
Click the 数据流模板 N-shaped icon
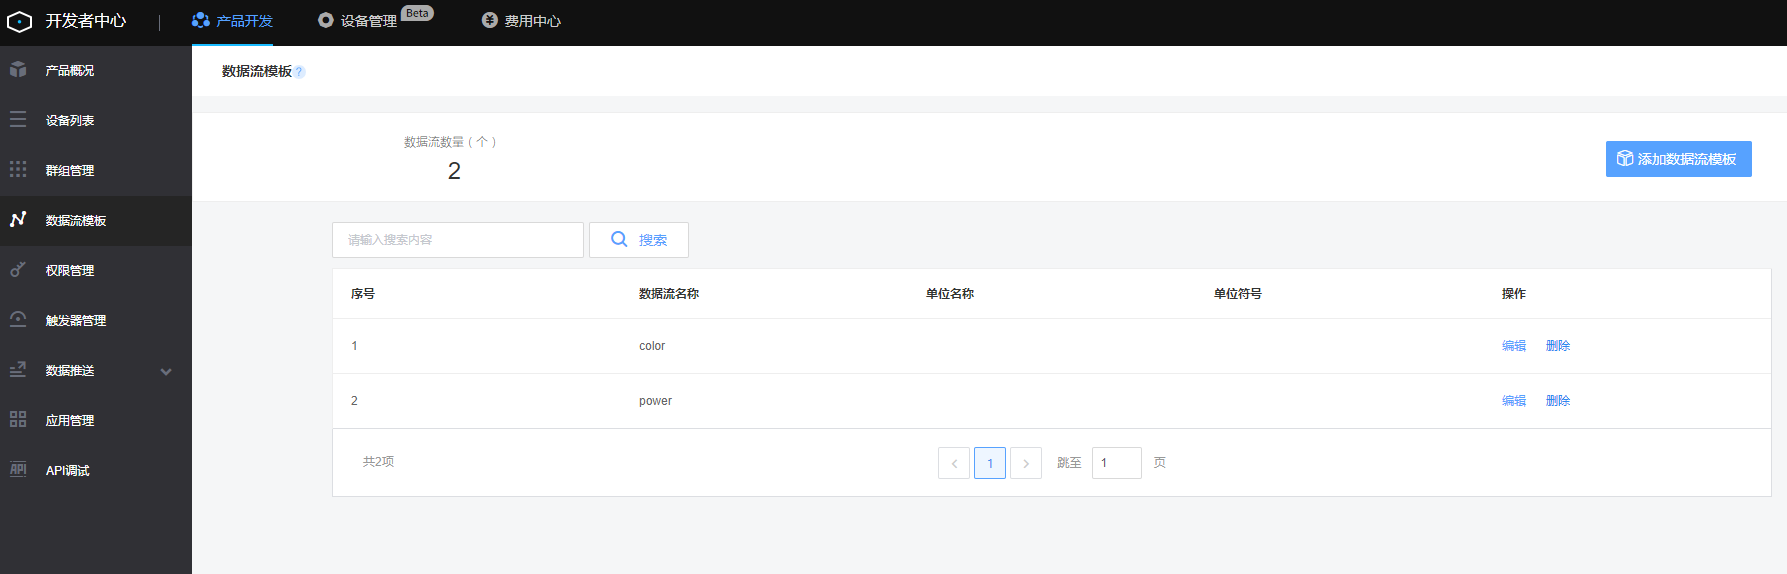tap(18, 219)
